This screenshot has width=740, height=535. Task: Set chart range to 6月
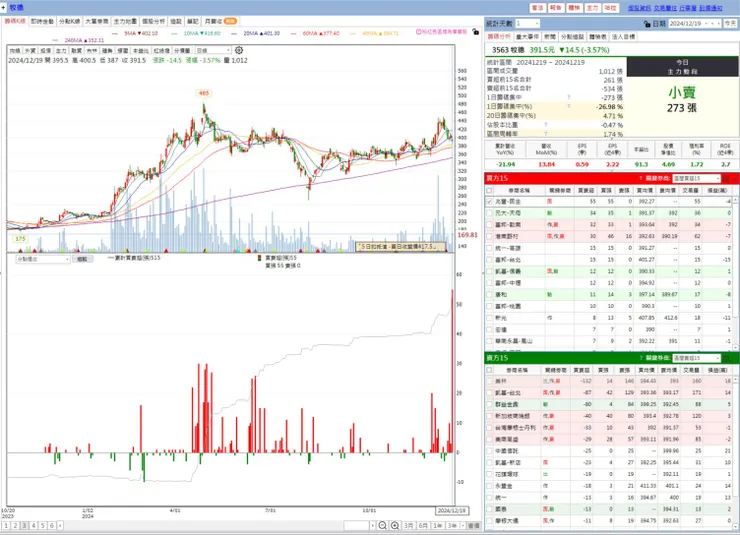tap(423, 525)
